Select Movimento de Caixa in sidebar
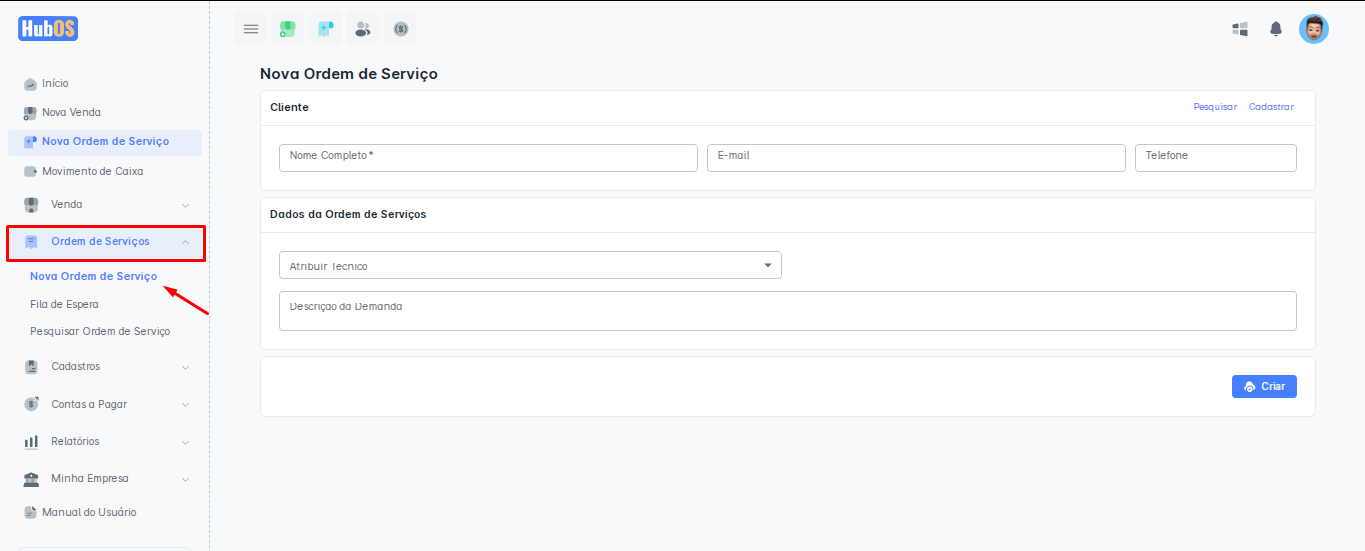1365x551 pixels. click(x=92, y=172)
